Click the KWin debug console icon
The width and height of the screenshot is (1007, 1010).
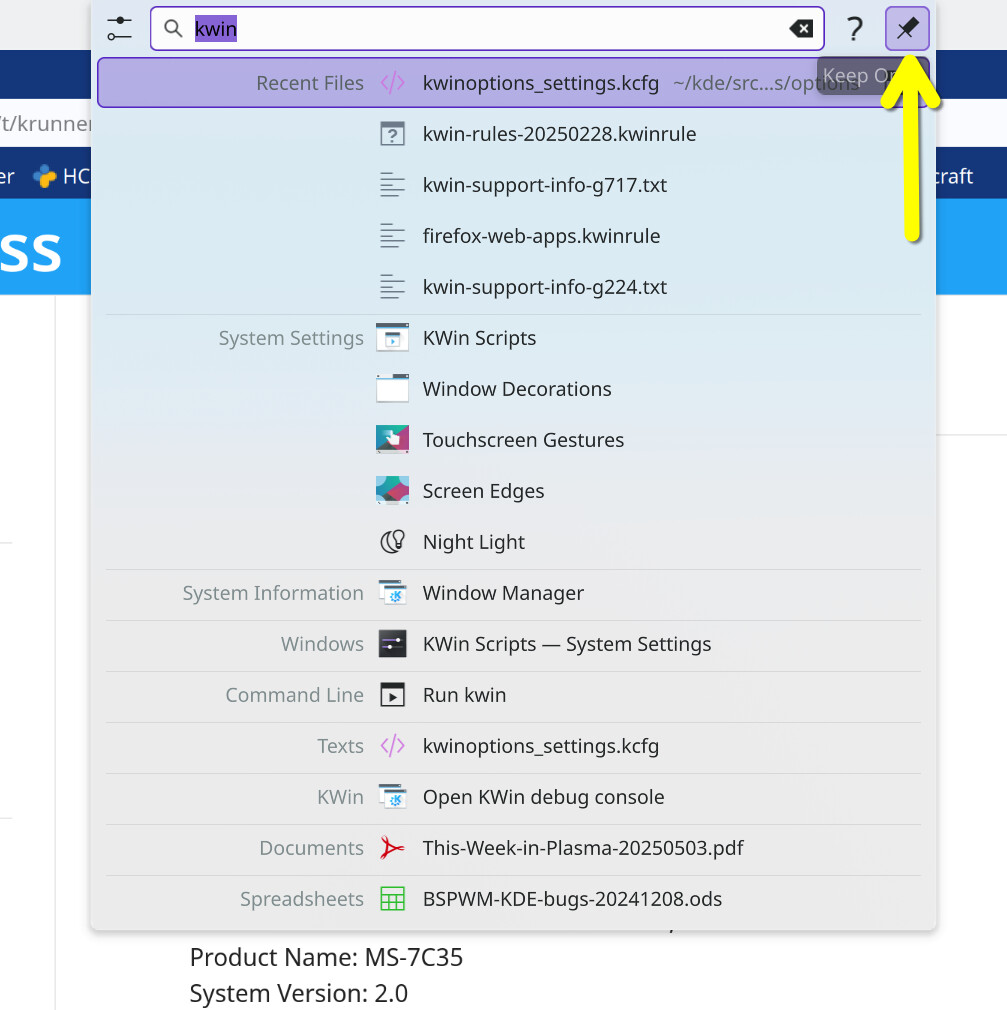(x=392, y=797)
